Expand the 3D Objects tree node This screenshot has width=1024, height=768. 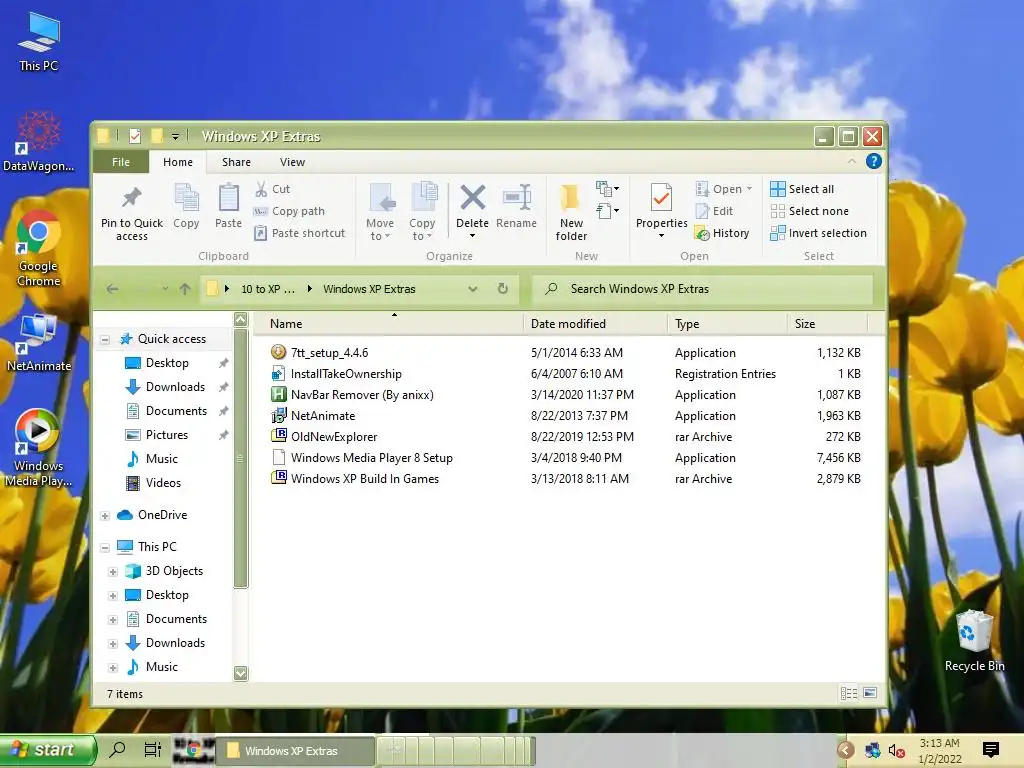click(113, 572)
